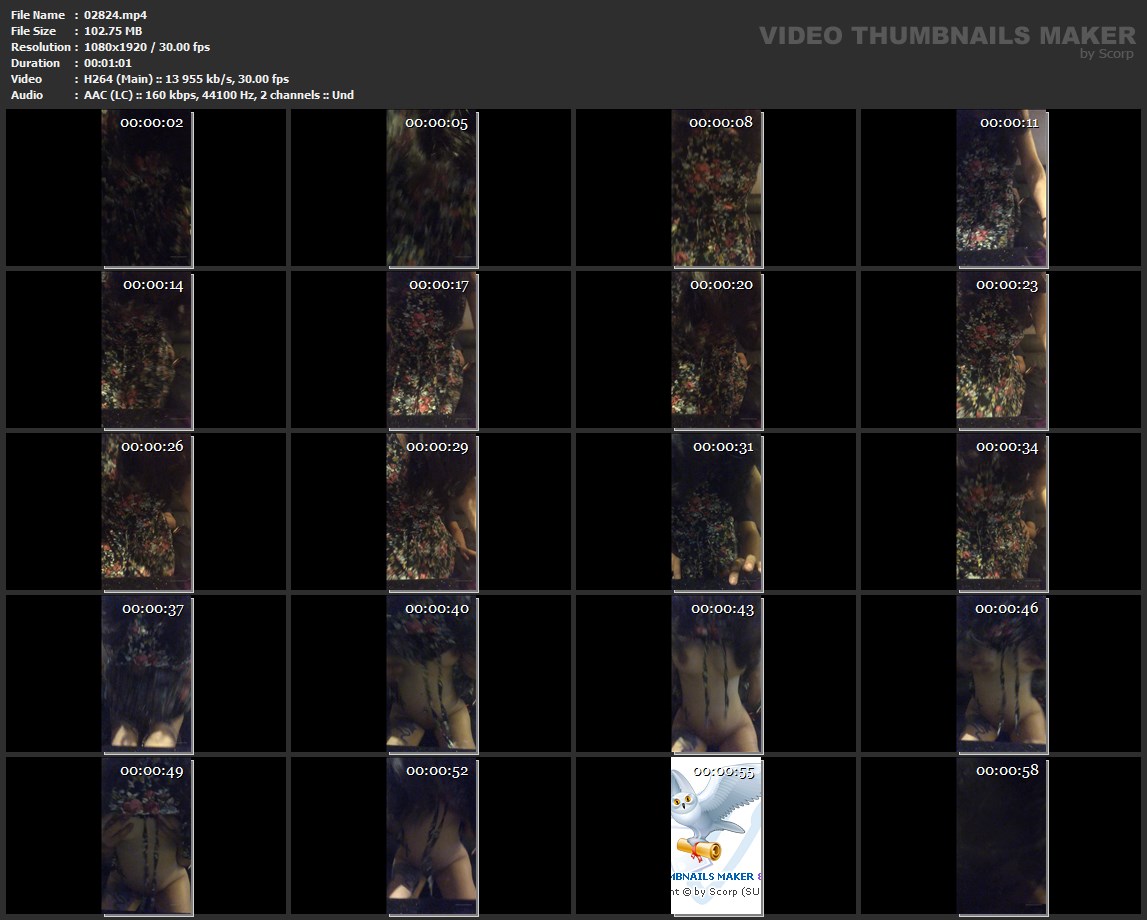Image resolution: width=1147 pixels, height=920 pixels.
Task: Select the frame at timestamp 00:00:11
Action: (x=1002, y=190)
